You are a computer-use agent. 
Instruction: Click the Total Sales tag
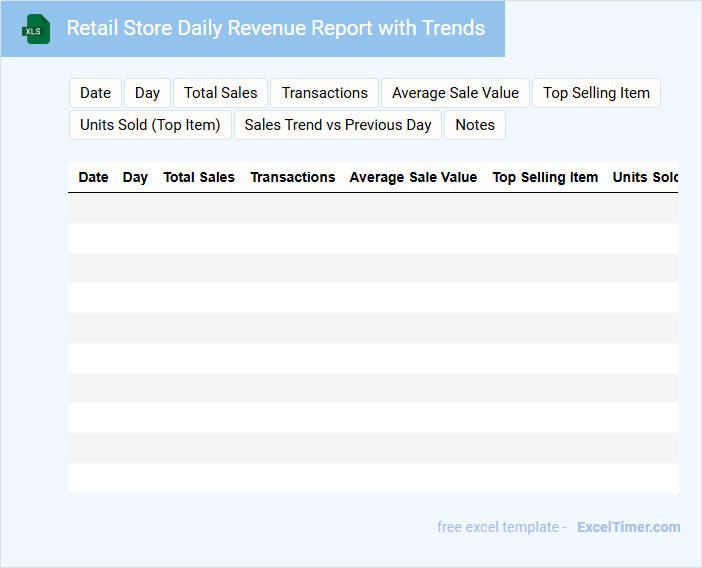220,93
